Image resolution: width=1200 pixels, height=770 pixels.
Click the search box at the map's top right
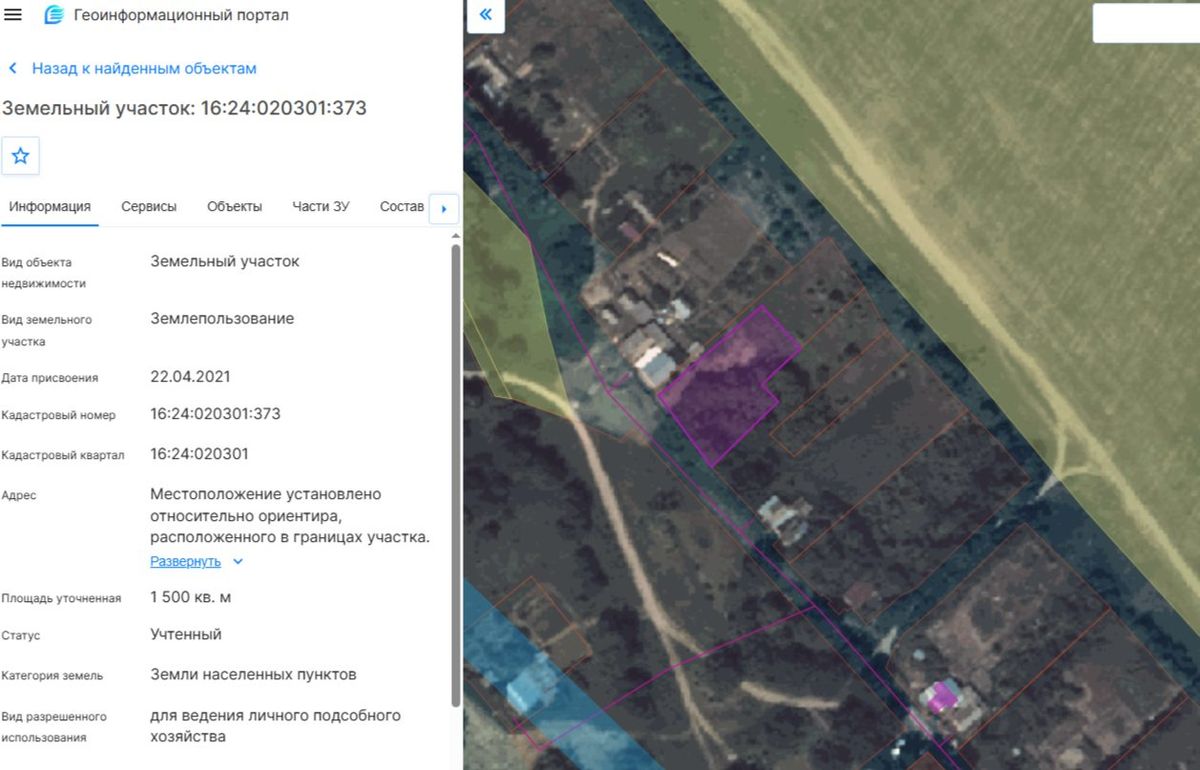tap(1146, 23)
